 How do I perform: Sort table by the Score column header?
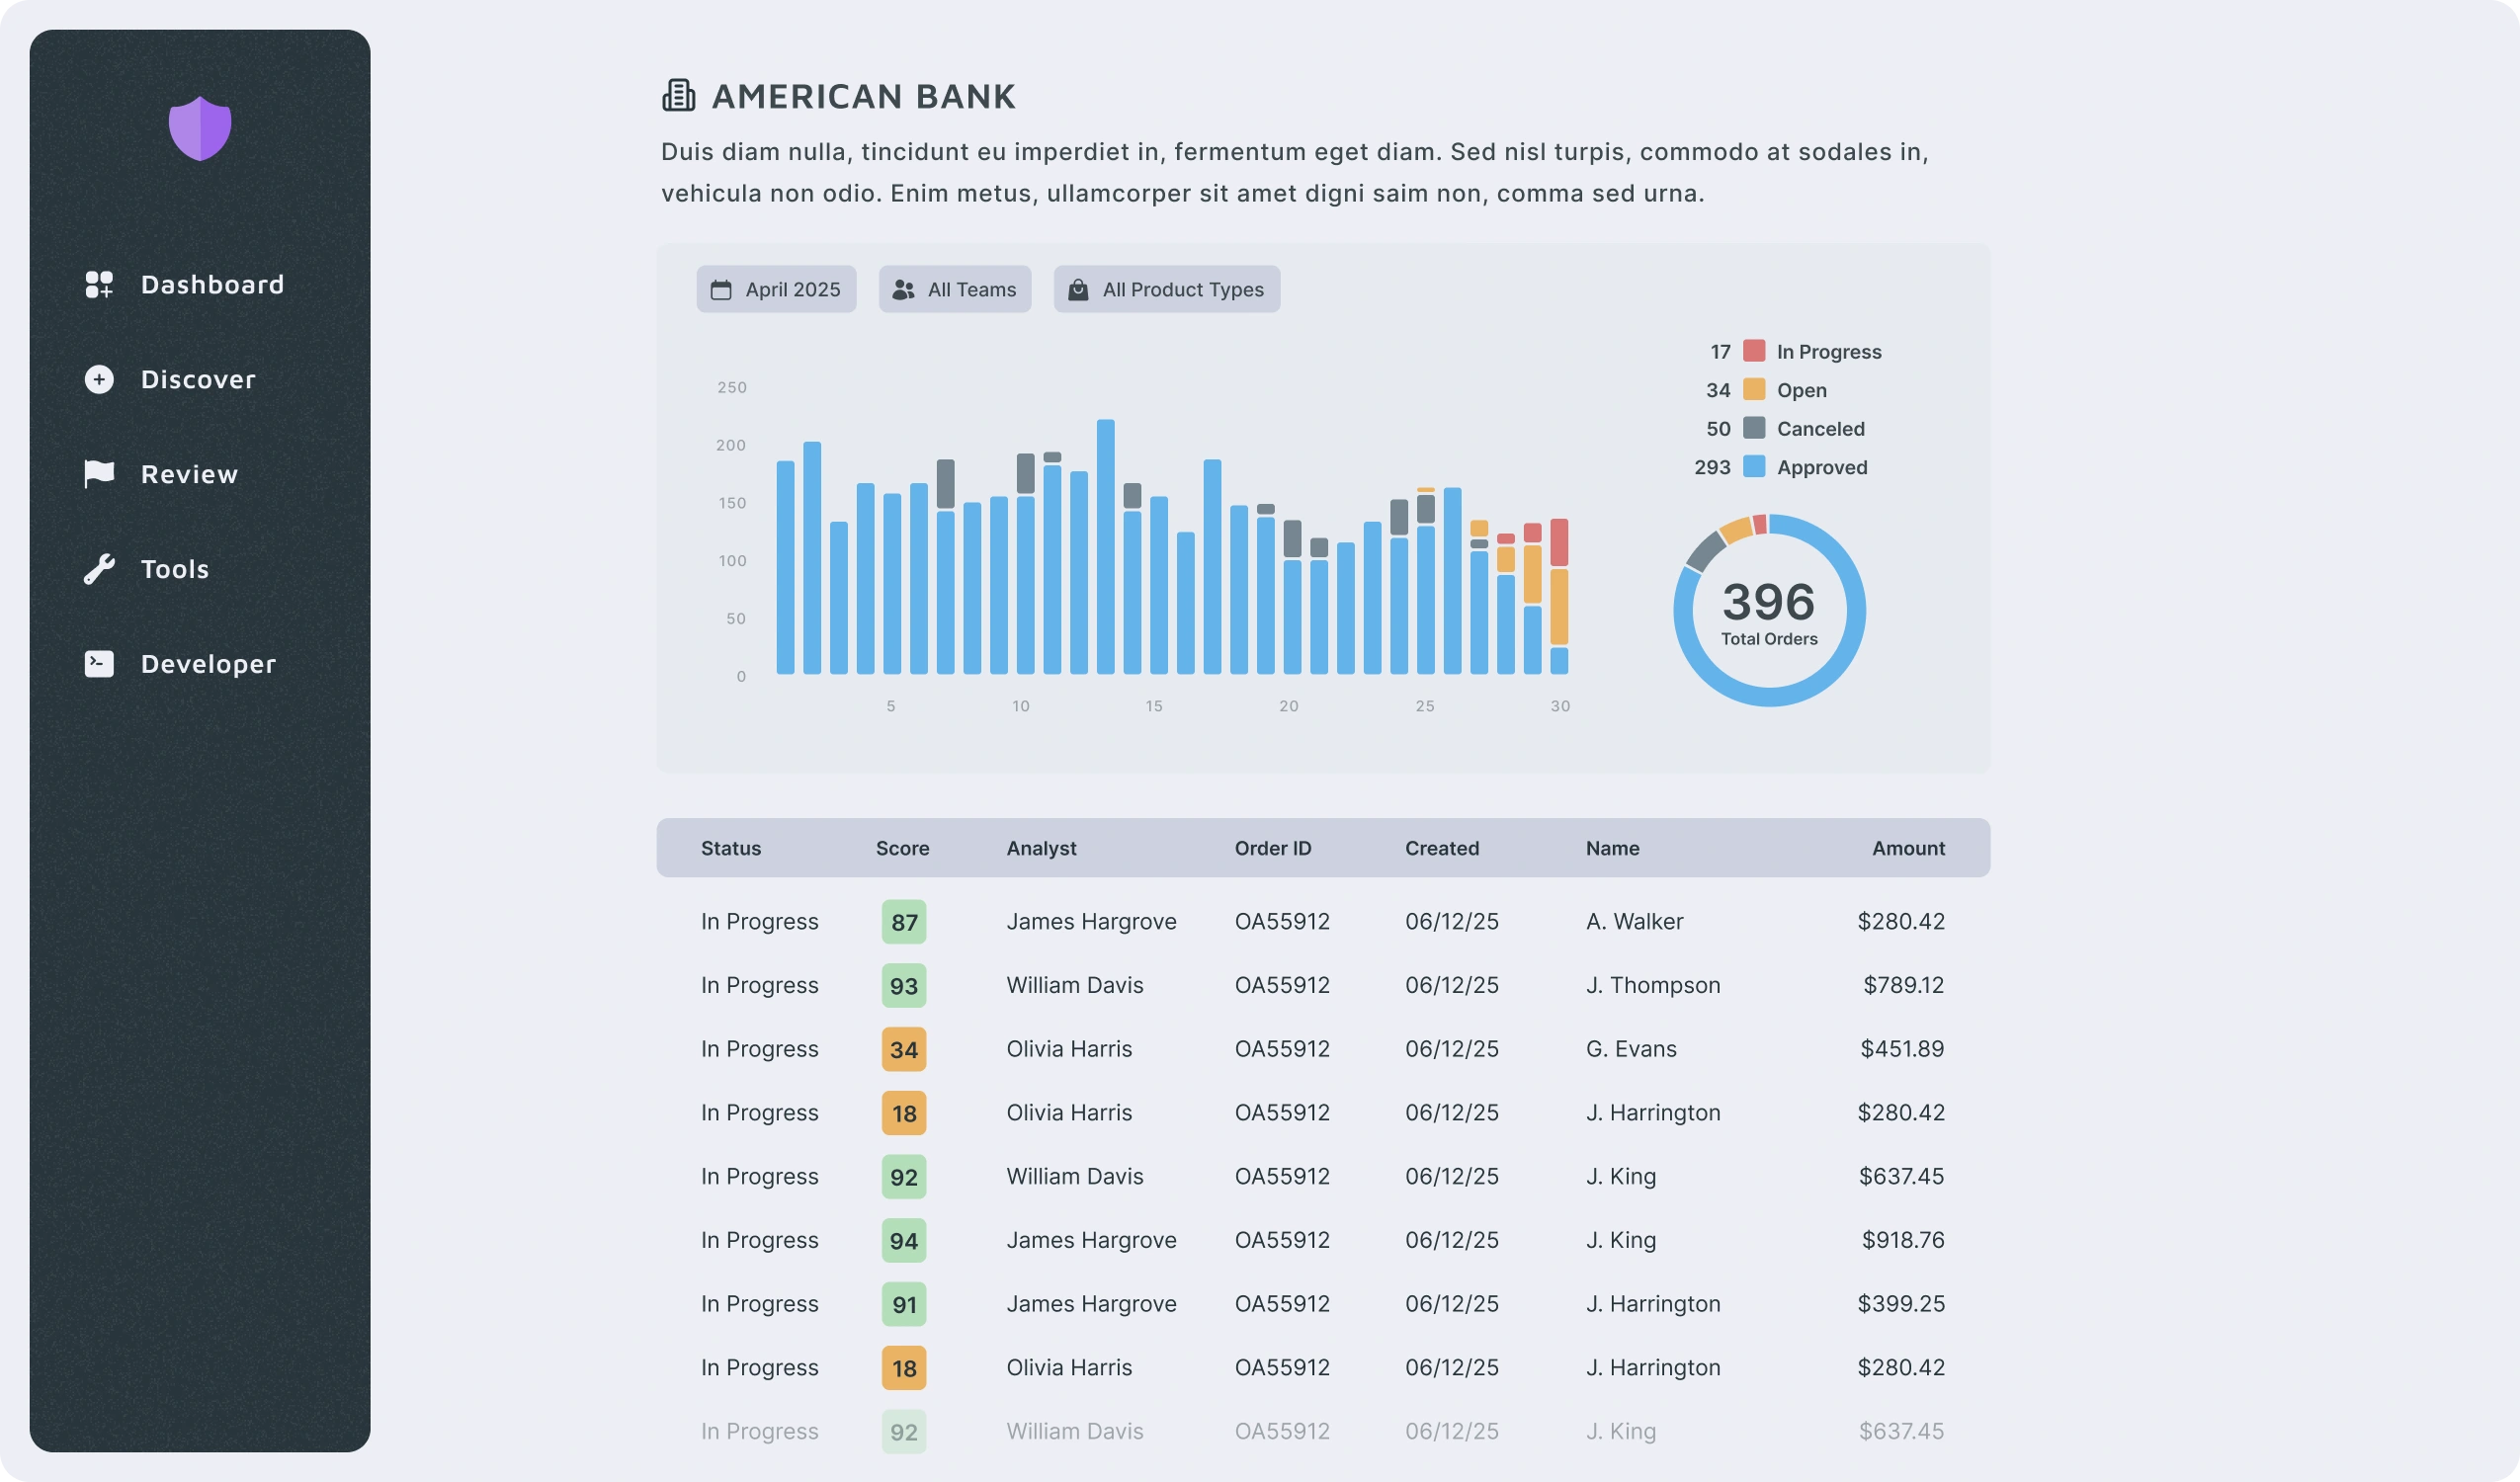click(902, 848)
